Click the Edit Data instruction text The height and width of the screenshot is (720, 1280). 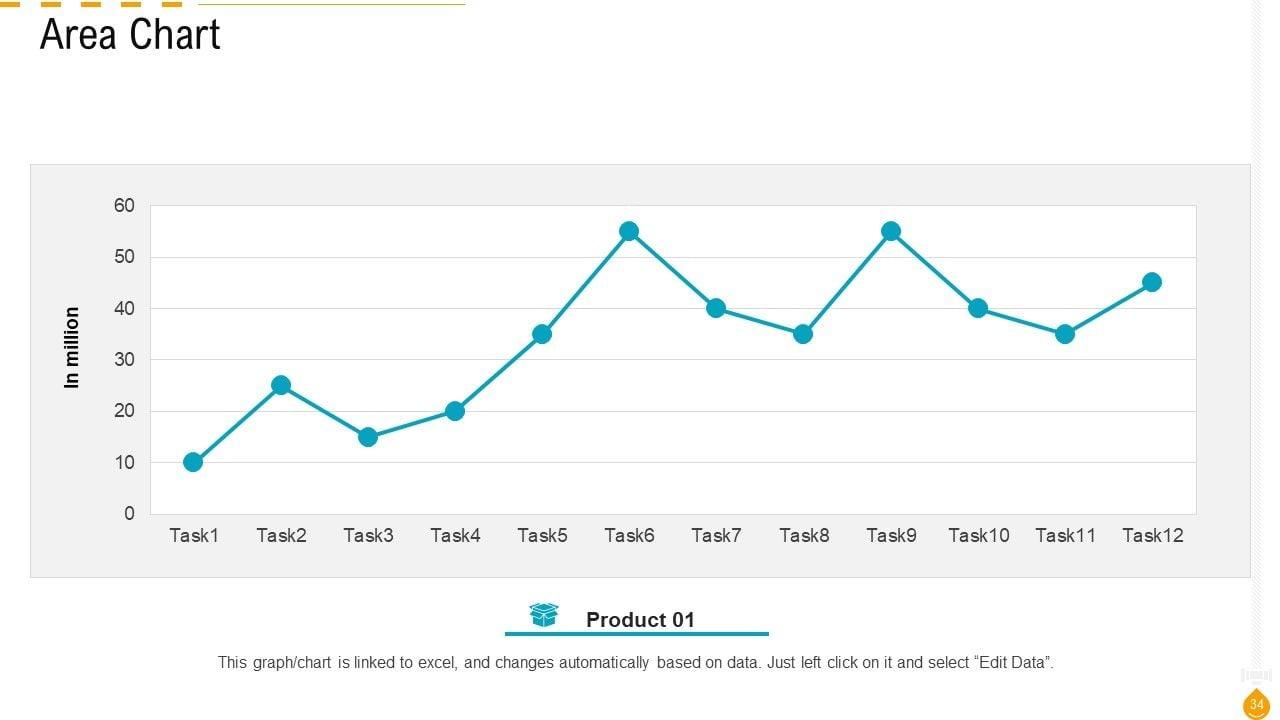[x=636, y=662]
